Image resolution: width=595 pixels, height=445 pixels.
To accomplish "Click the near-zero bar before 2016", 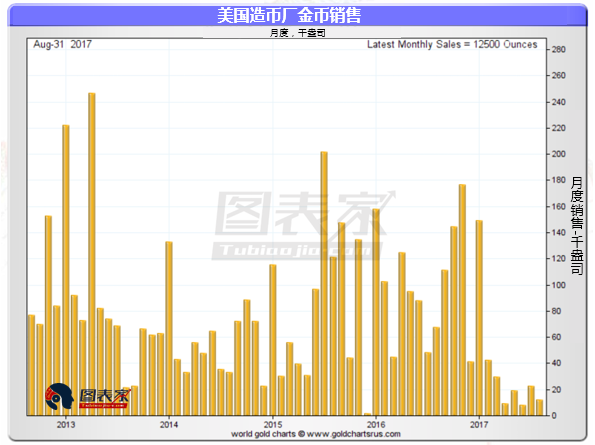I will [367, 414].
